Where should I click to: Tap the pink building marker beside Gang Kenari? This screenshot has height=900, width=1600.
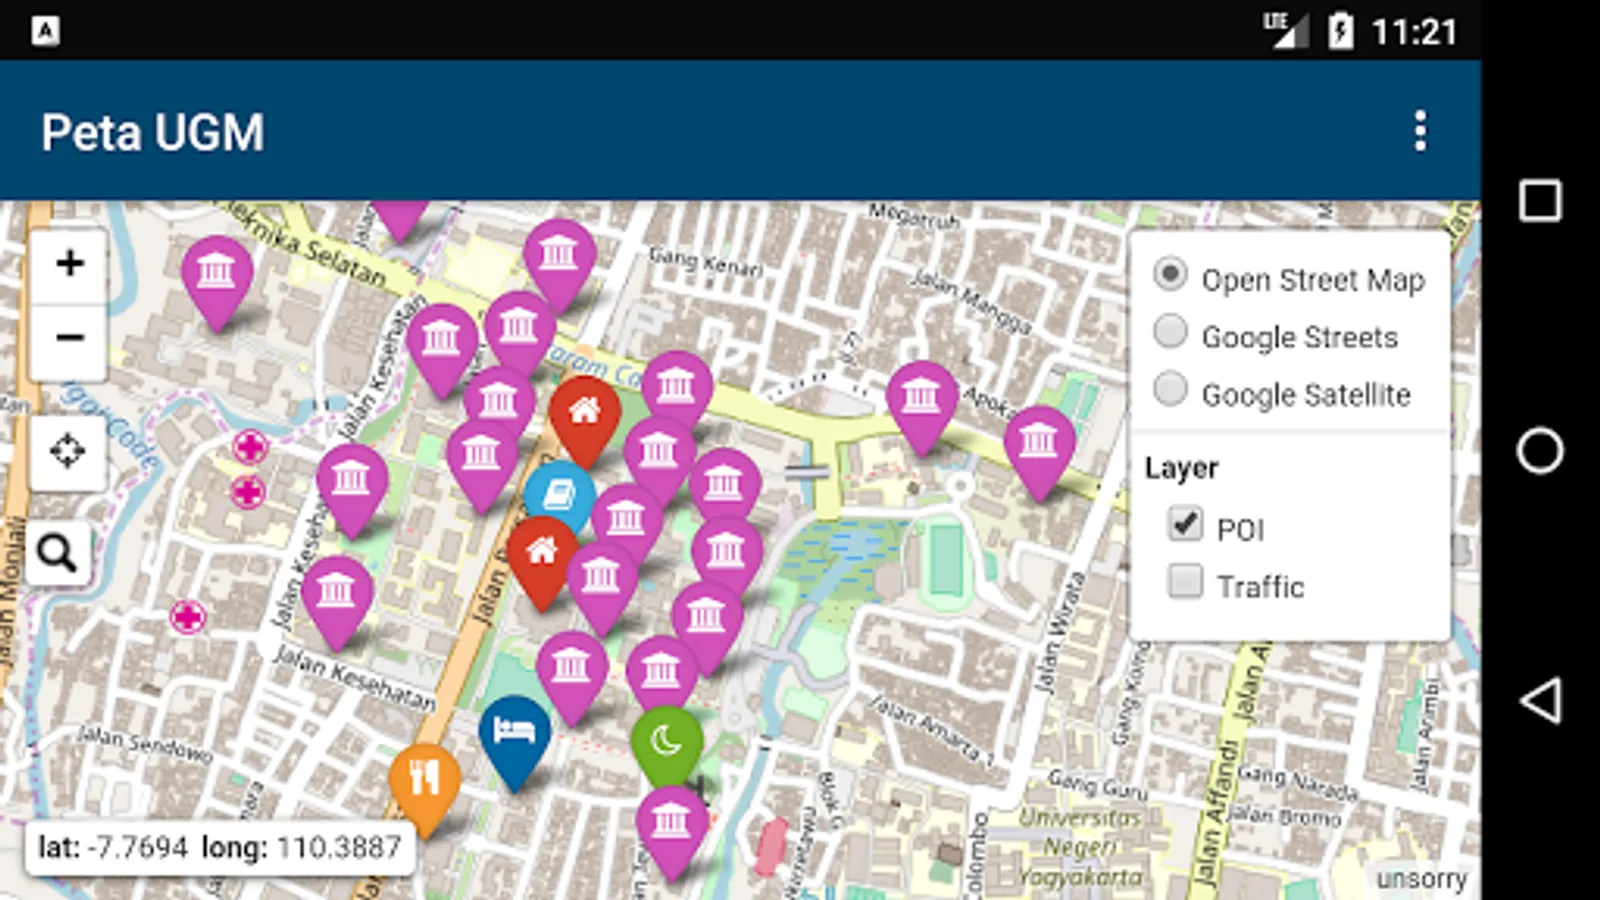point(559,264)
